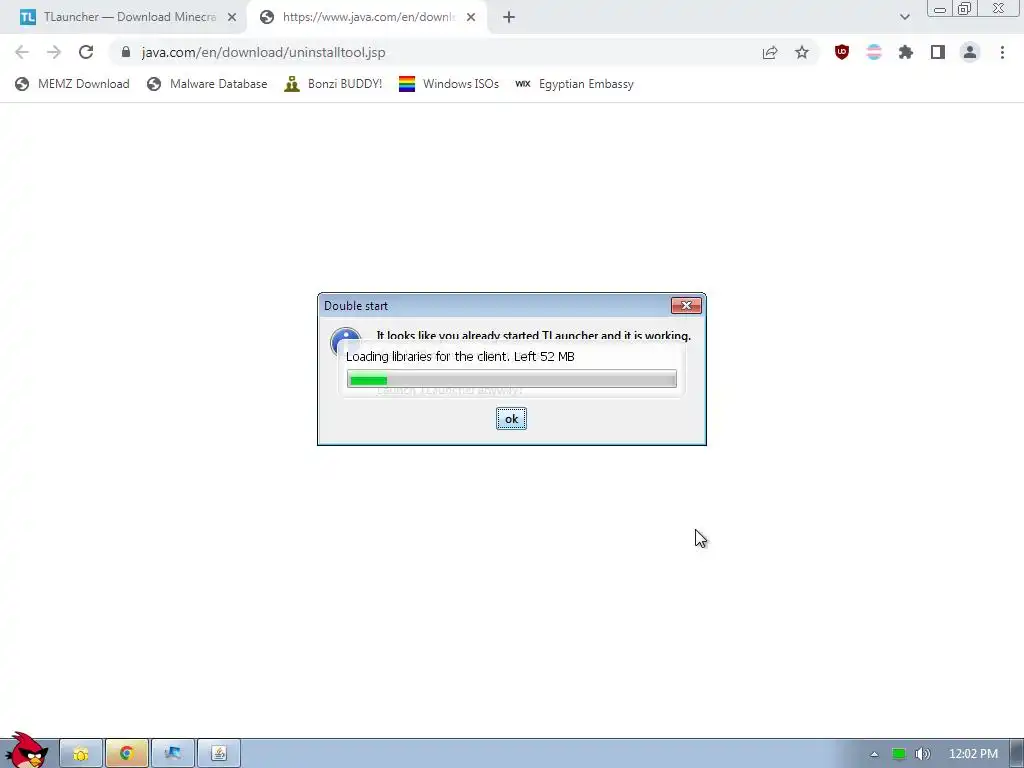Click the loading libraries progress bar
Image resolution: width=1024 pixels, height=768 pixels.
[512, 379]
